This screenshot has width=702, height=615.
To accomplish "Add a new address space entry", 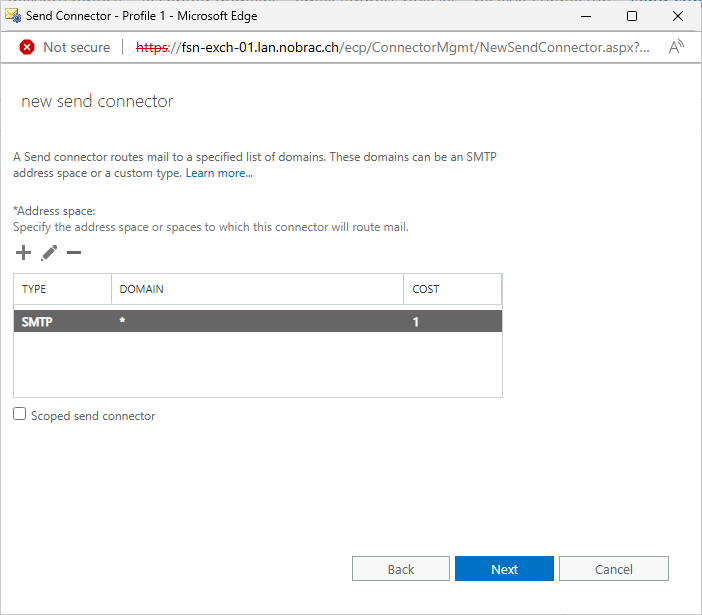I will point(23,253).
